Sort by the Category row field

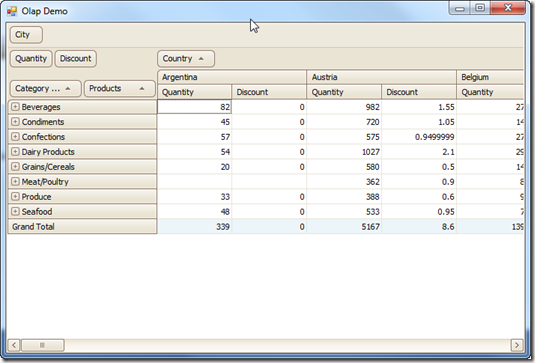pyautogui.click(x=46, y=89)
